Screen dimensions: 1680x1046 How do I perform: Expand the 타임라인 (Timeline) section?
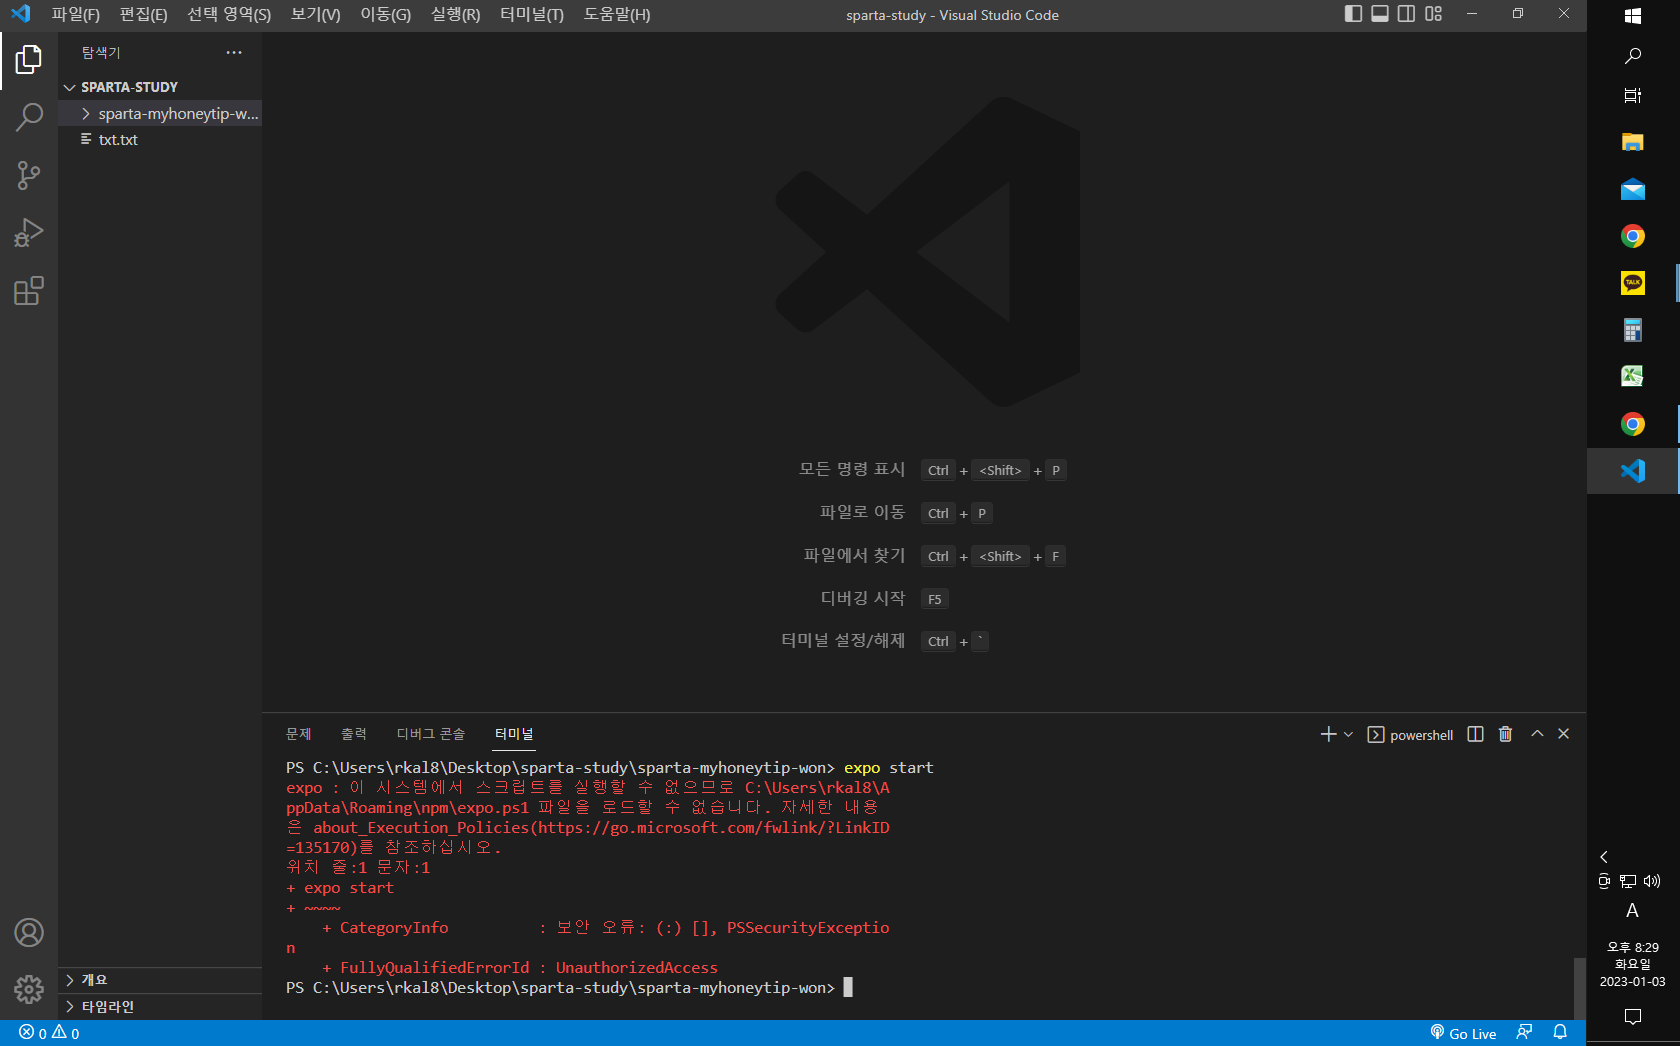tap(160, 1007)
